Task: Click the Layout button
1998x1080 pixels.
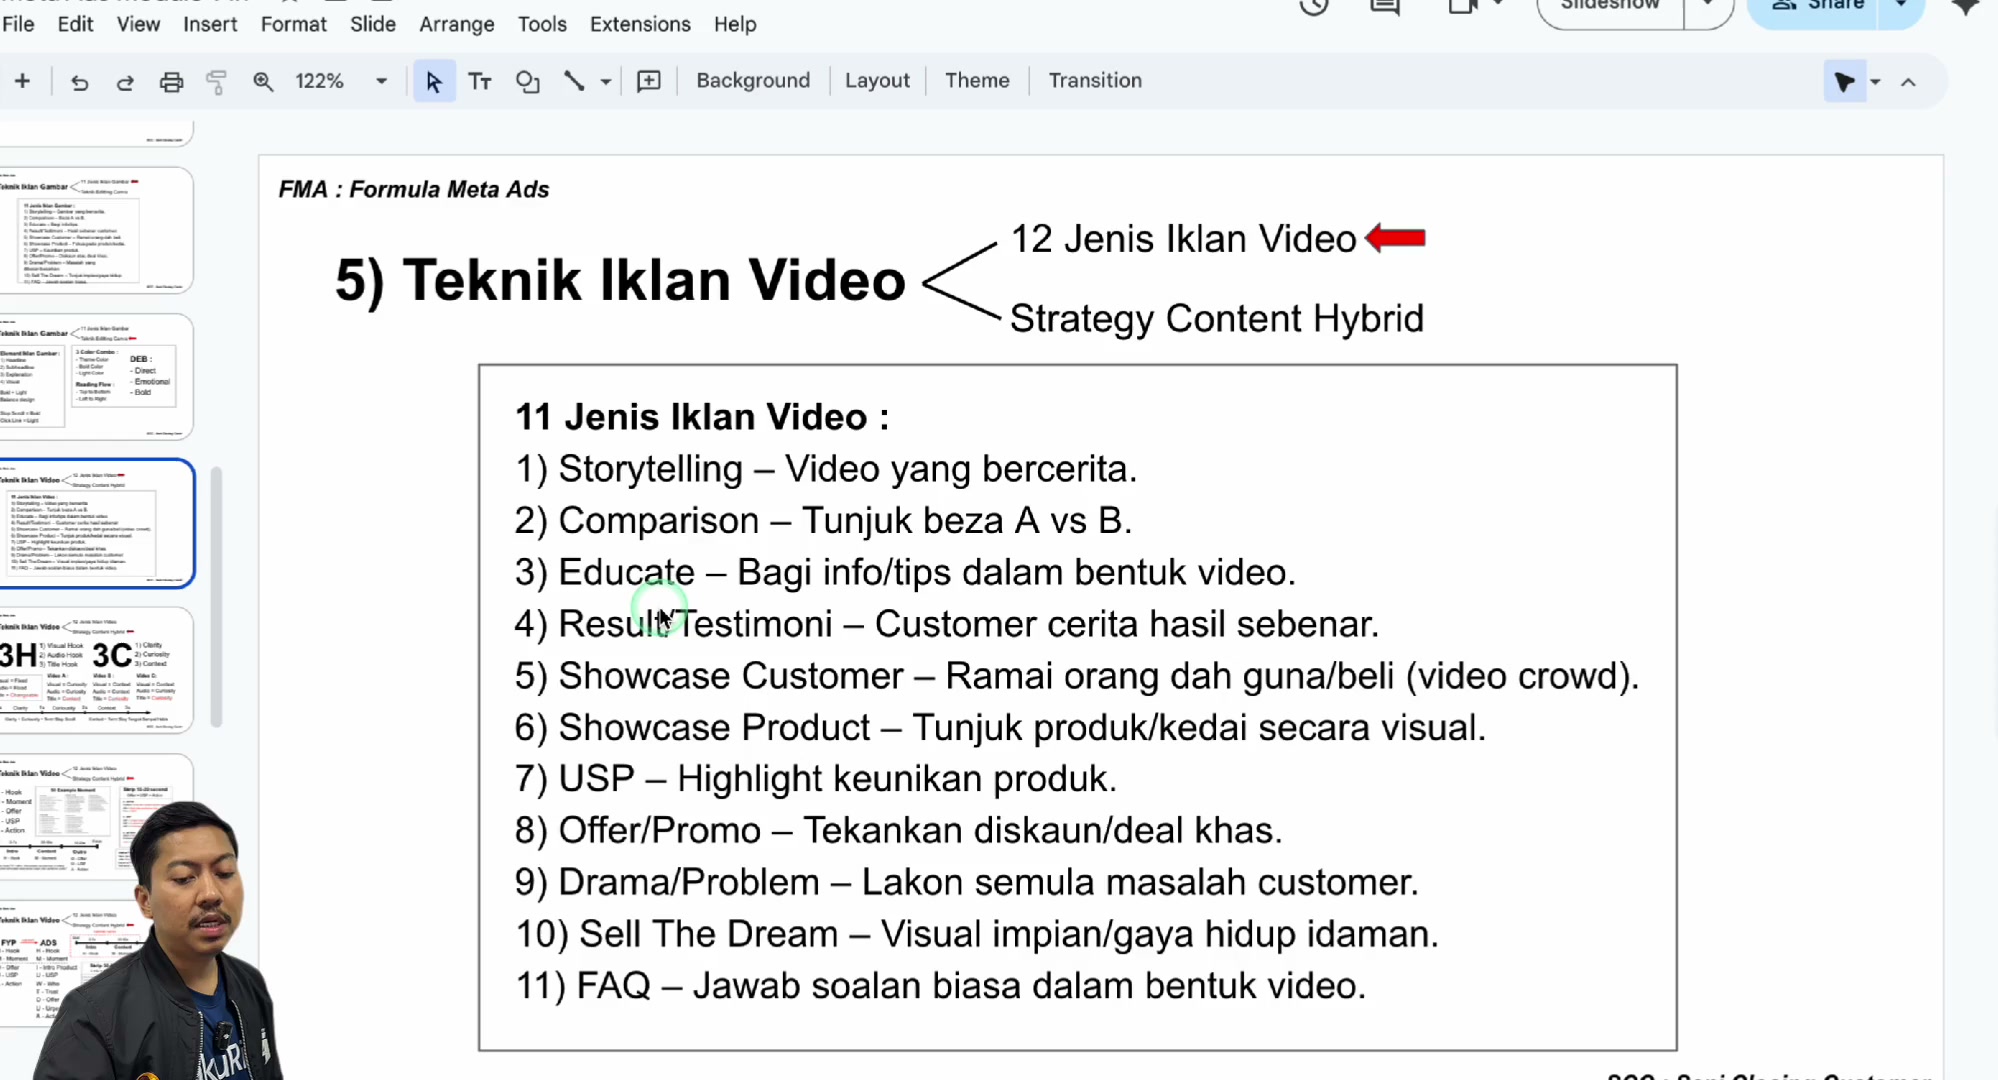Action: coord(877,81)
